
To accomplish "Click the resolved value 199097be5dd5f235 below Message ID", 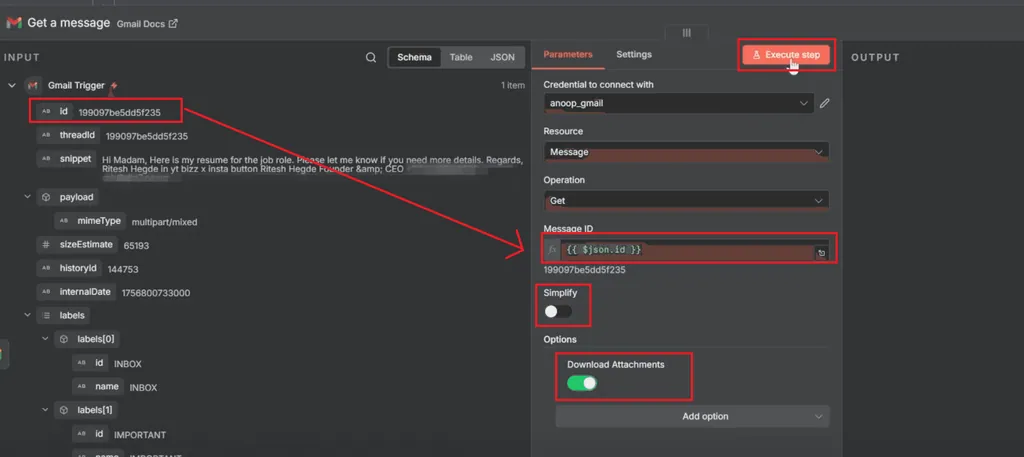I will point(584,270).
